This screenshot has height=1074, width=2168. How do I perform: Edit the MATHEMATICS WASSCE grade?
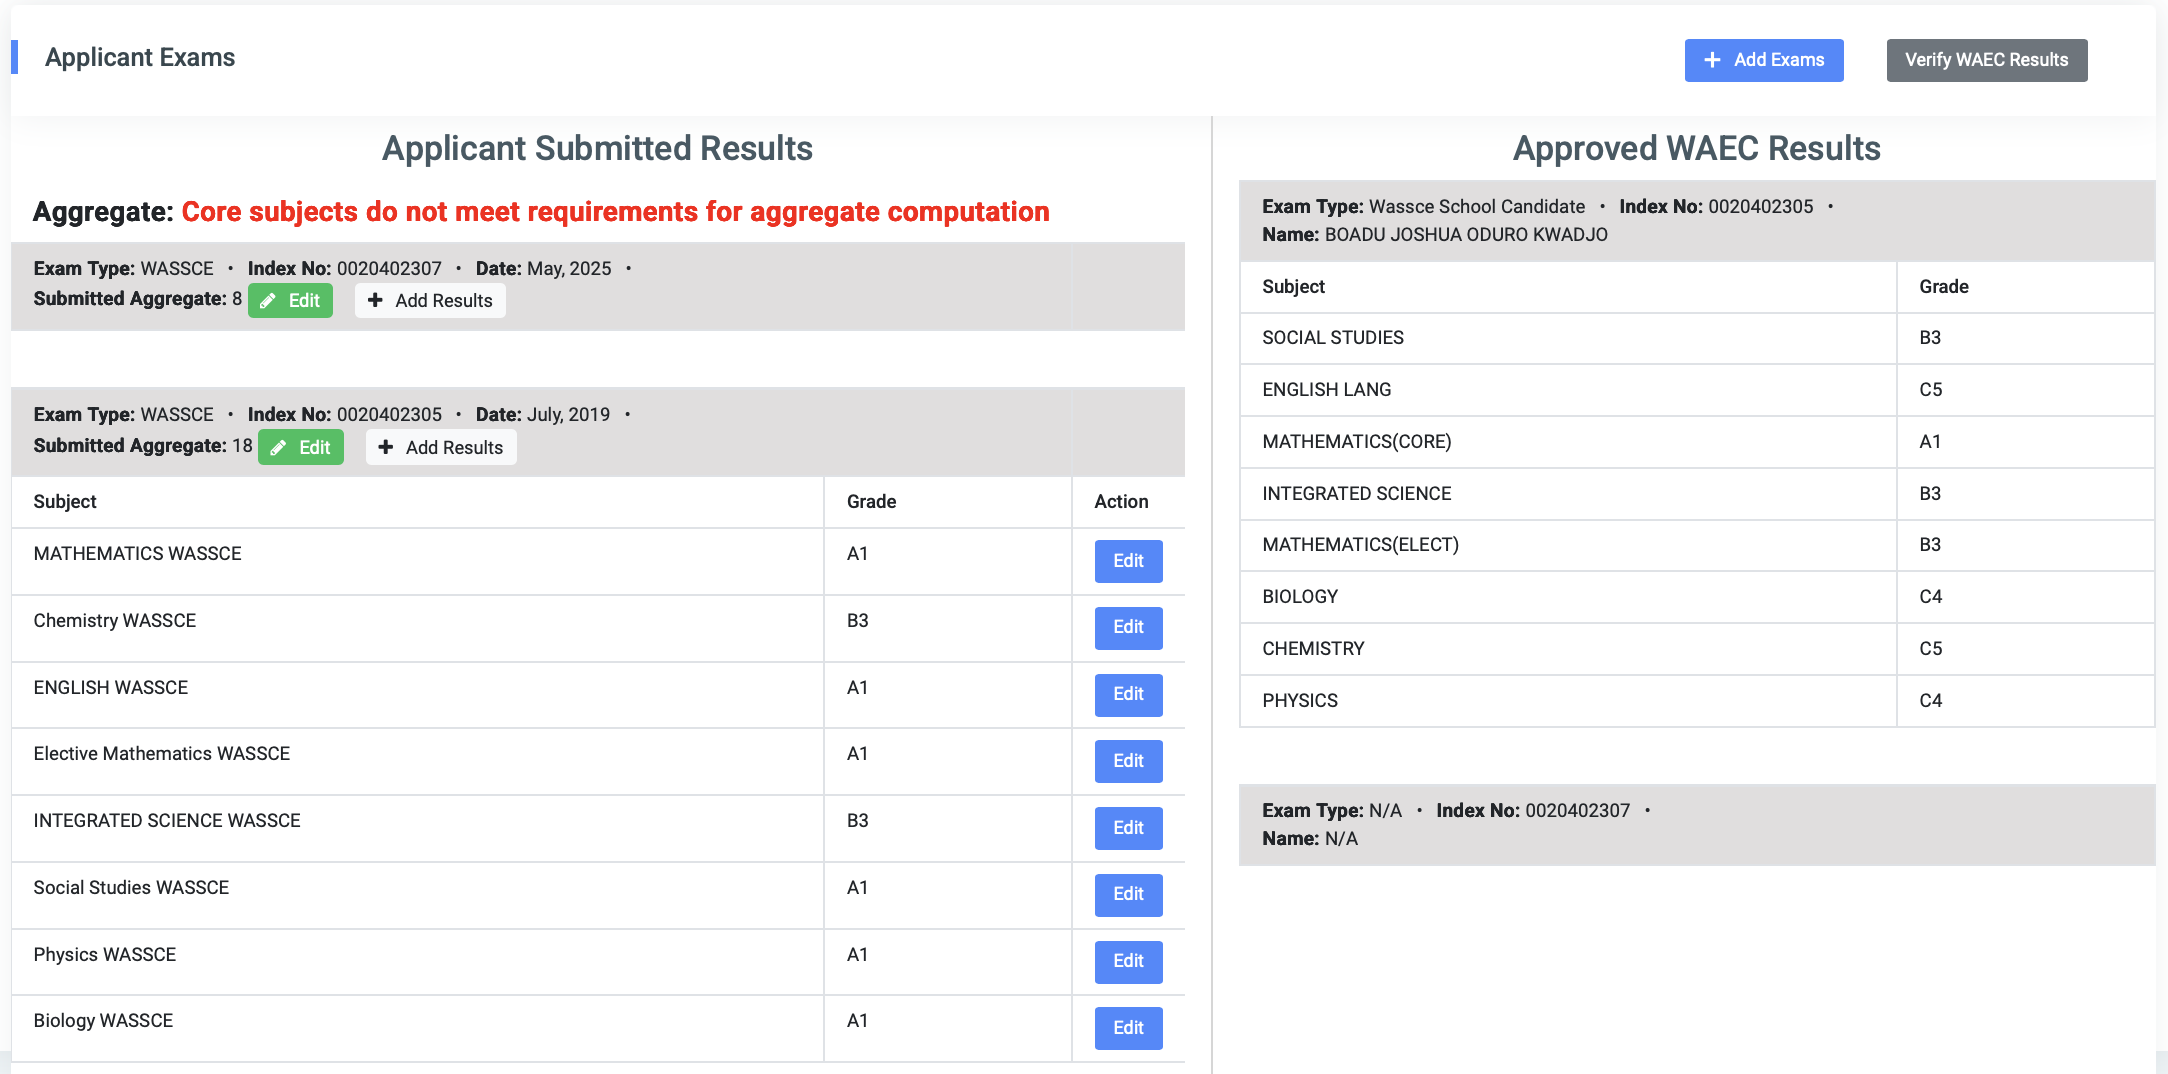pyautogui.click(x=1128, y=561)
